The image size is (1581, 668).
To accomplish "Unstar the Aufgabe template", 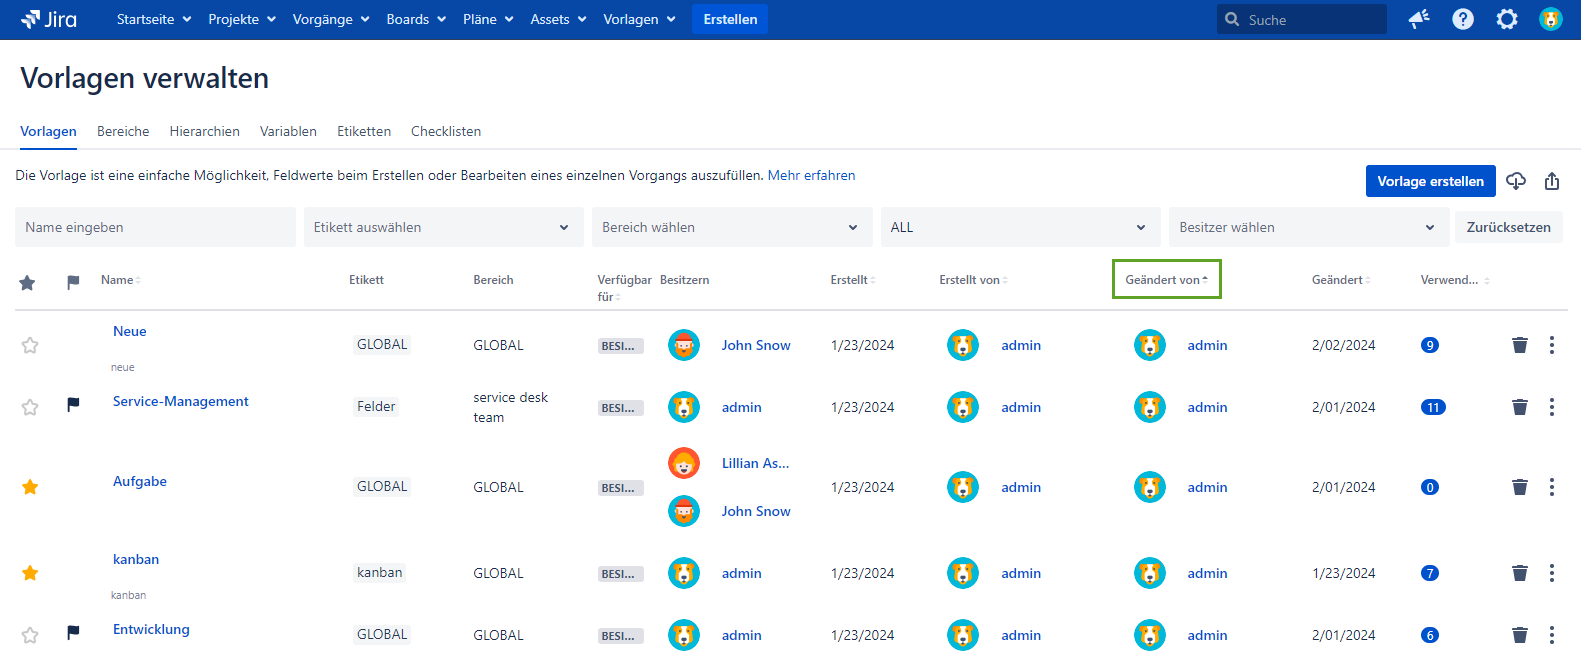I will [x=30, y=487].
